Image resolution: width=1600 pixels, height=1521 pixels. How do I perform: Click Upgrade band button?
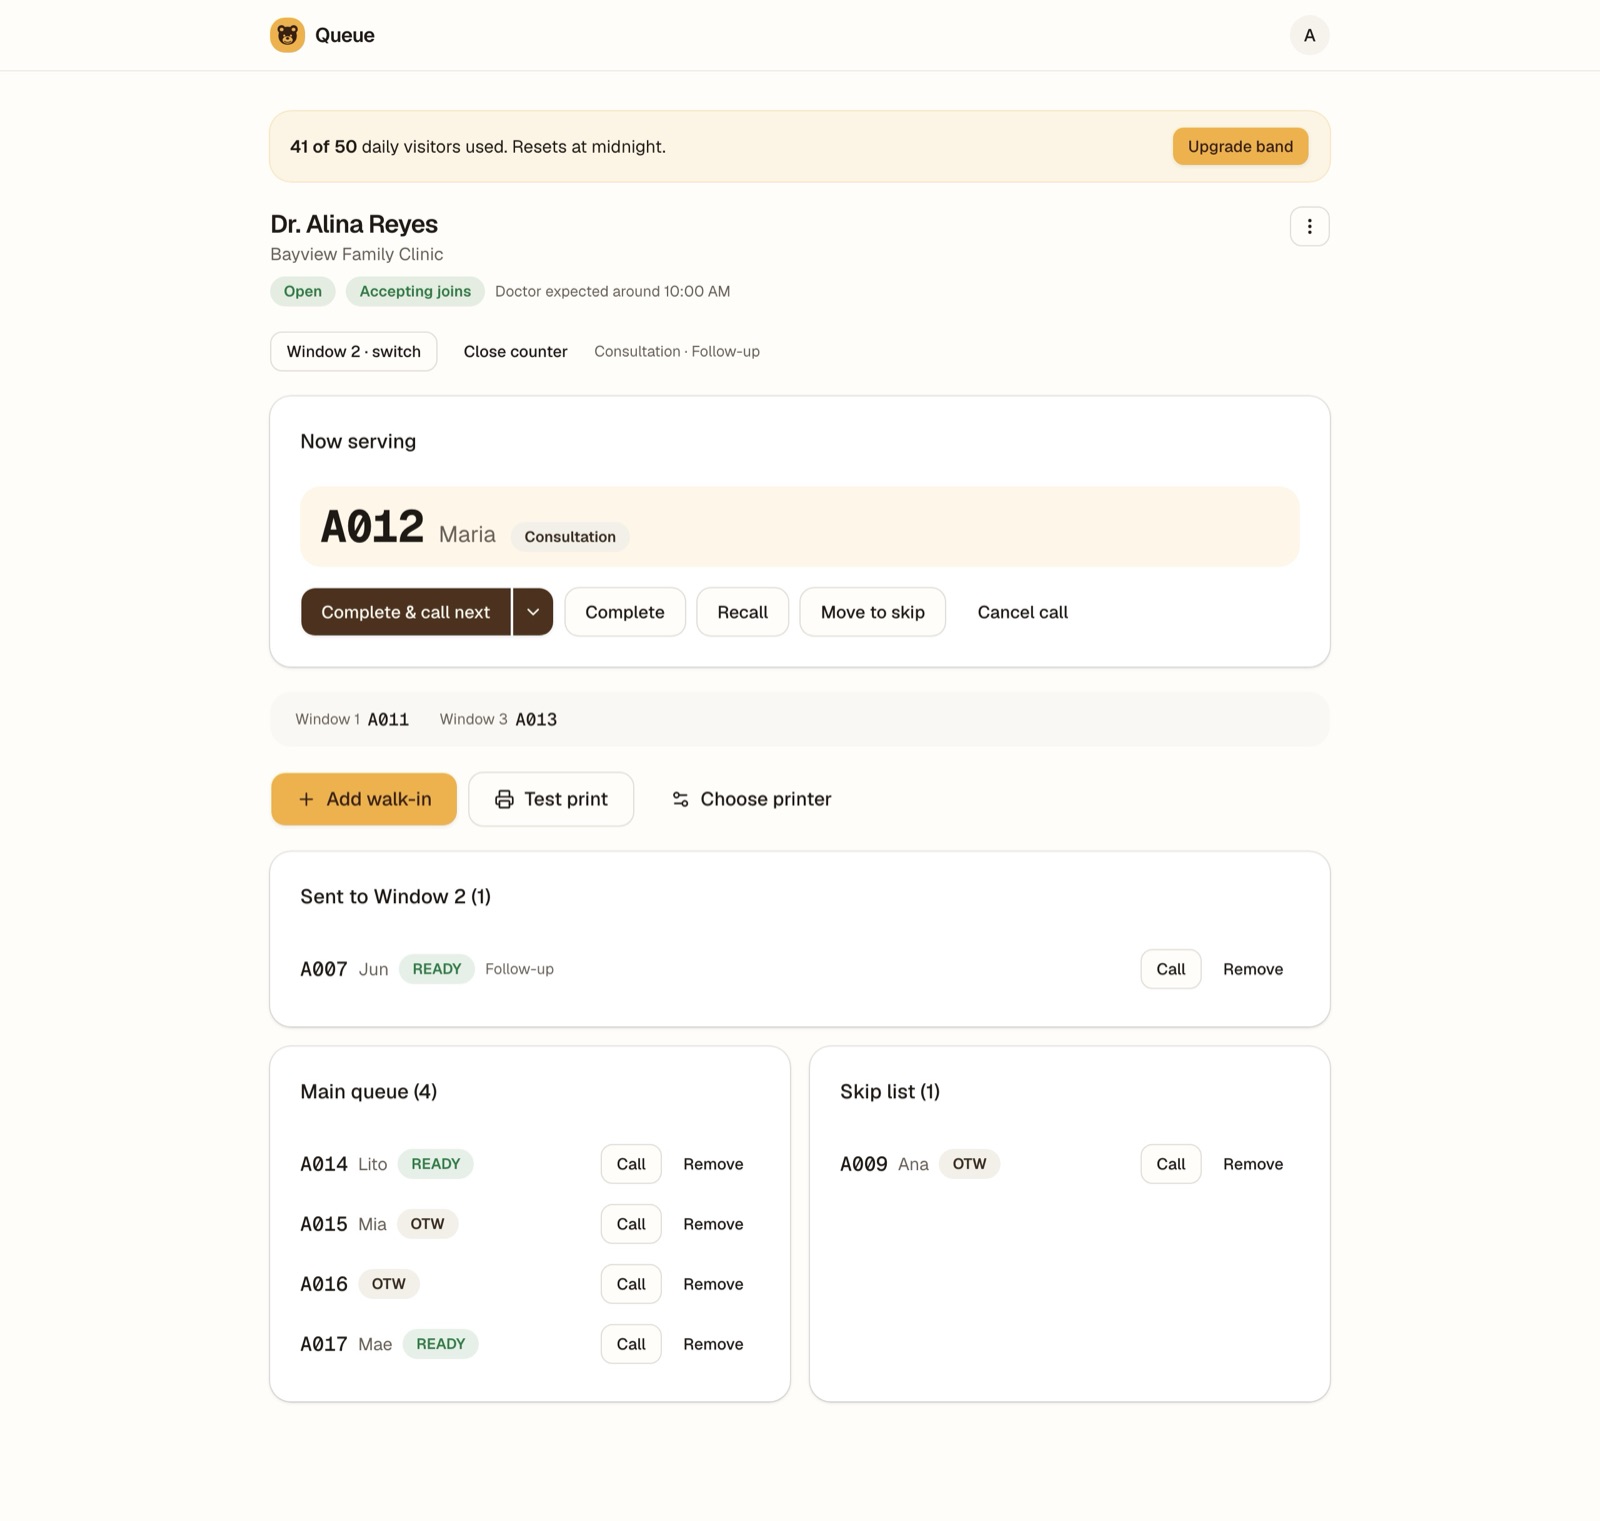[x=1240, y=146]
